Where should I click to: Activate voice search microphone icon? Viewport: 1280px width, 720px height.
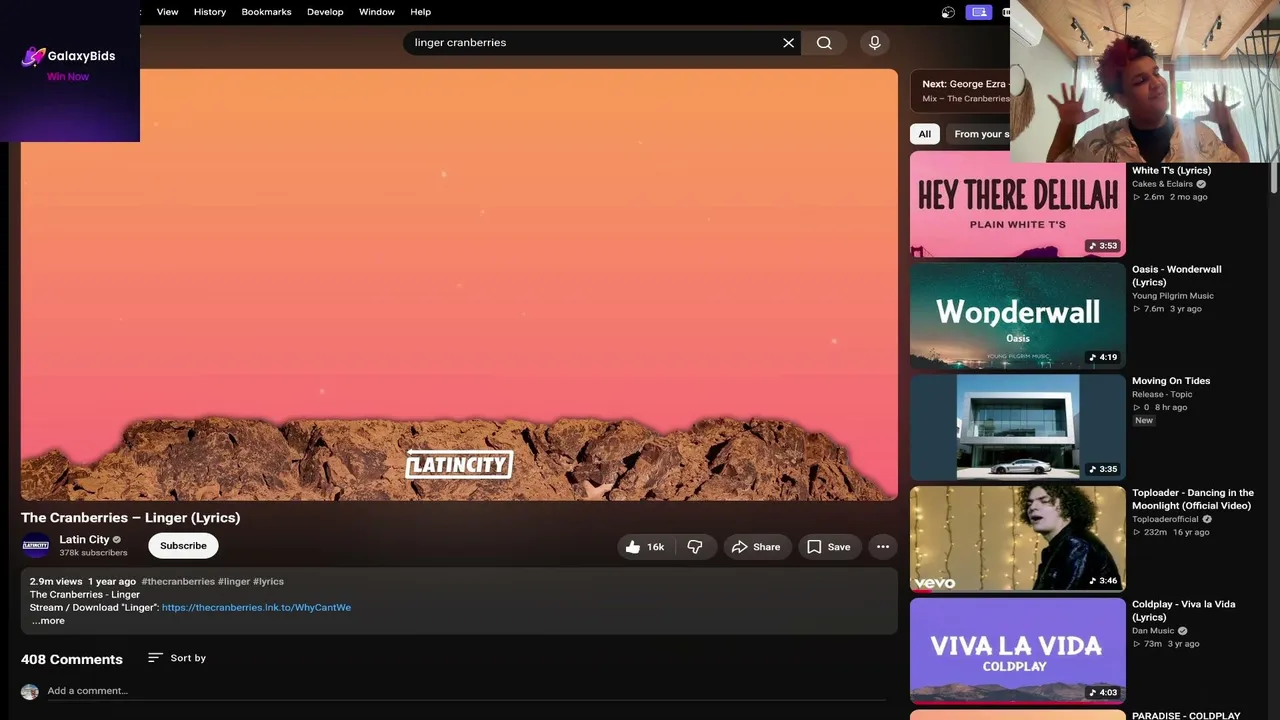875,43
